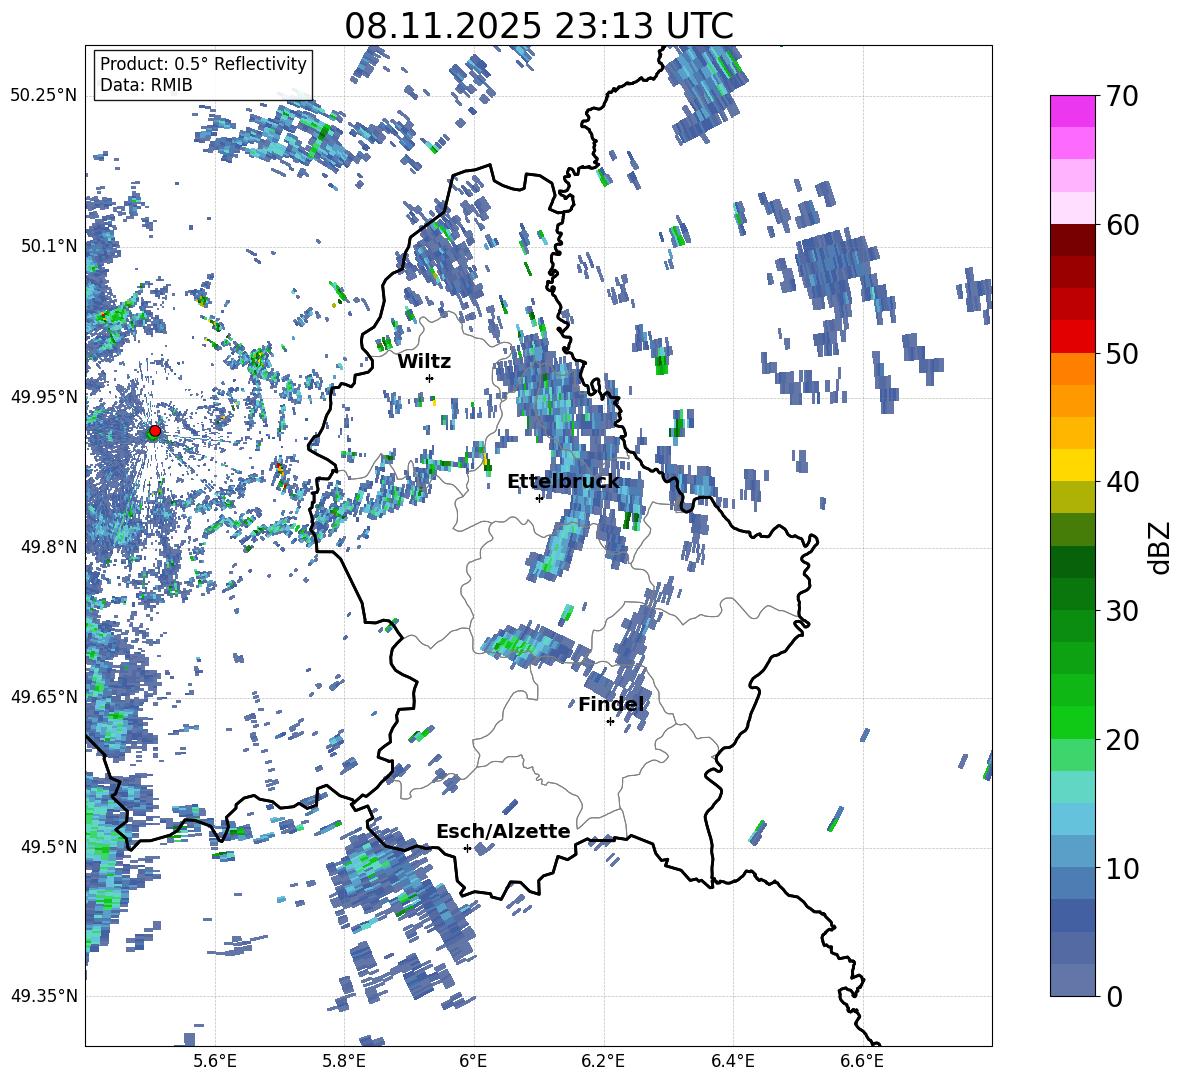The width and height of the screenshot is (1184, 1081).
Task: Click the 50.1°N latitude label
Action: 49,246
